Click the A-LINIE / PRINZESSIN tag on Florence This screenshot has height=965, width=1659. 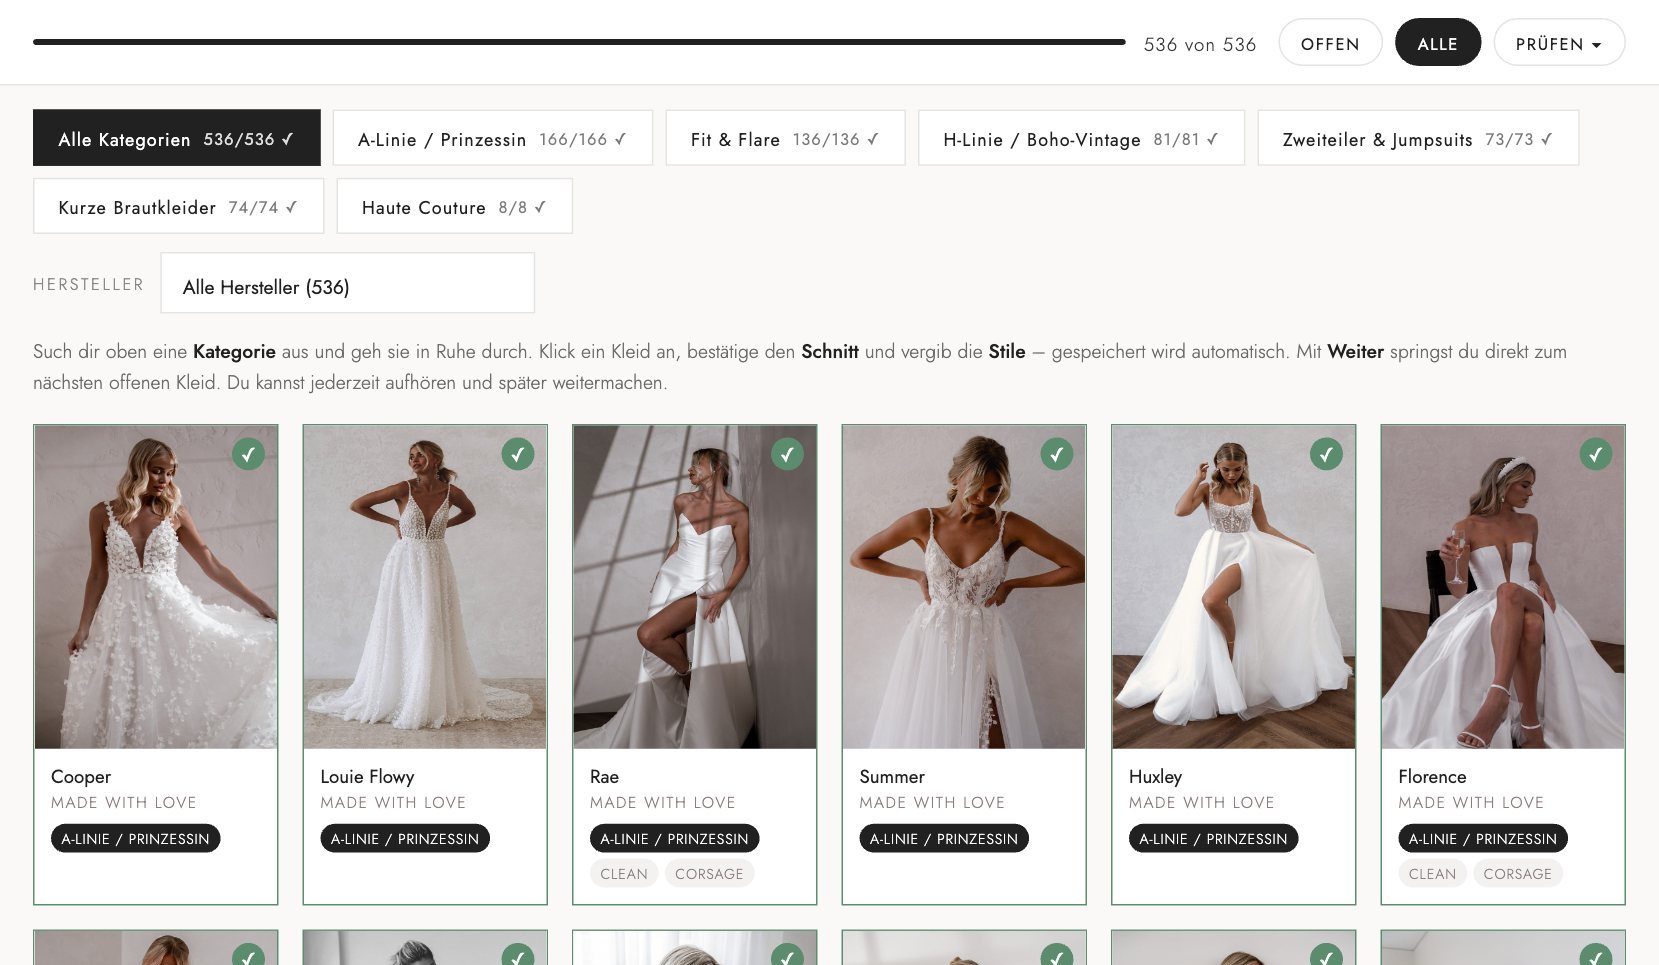click(x=1483, y=838)
